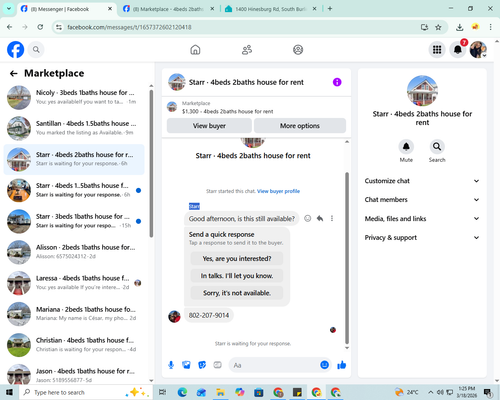This screenshot has height=400, width=500.
Task: Search in conversation using the magnifier
Action: tap(437, 146)
